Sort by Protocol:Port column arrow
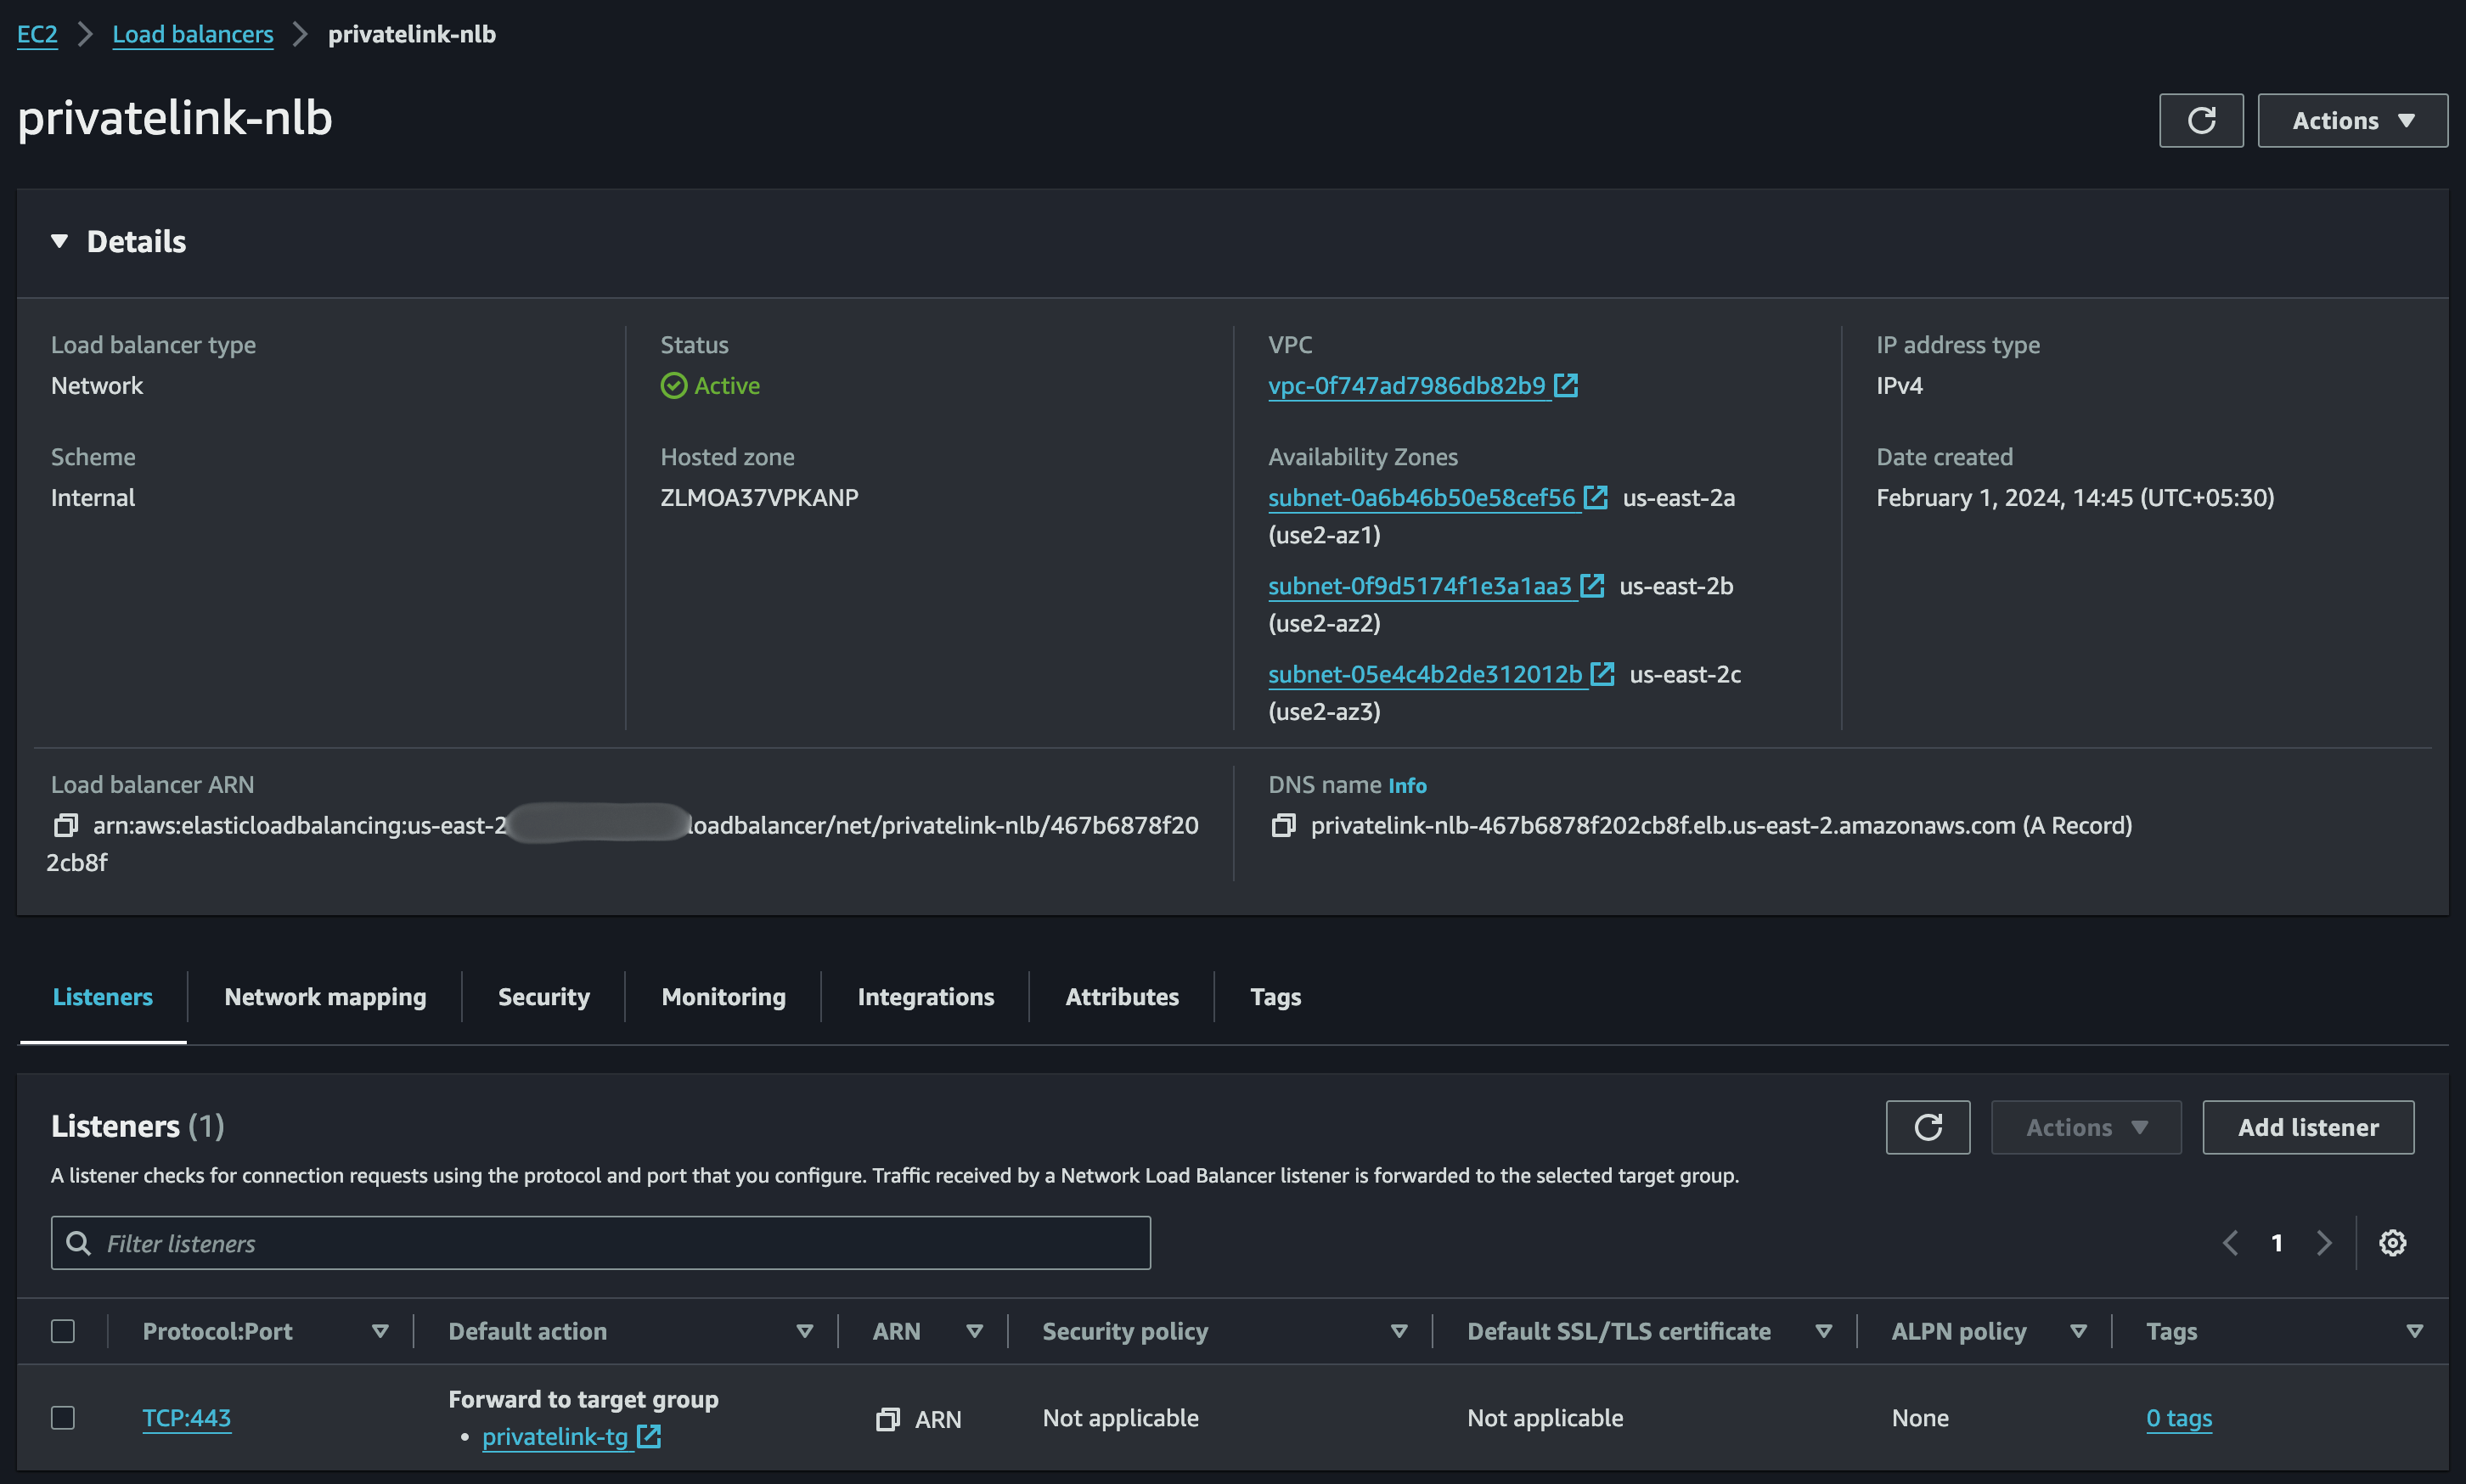Viewport: 2466px width, 1484px height. coord(379,1331)
